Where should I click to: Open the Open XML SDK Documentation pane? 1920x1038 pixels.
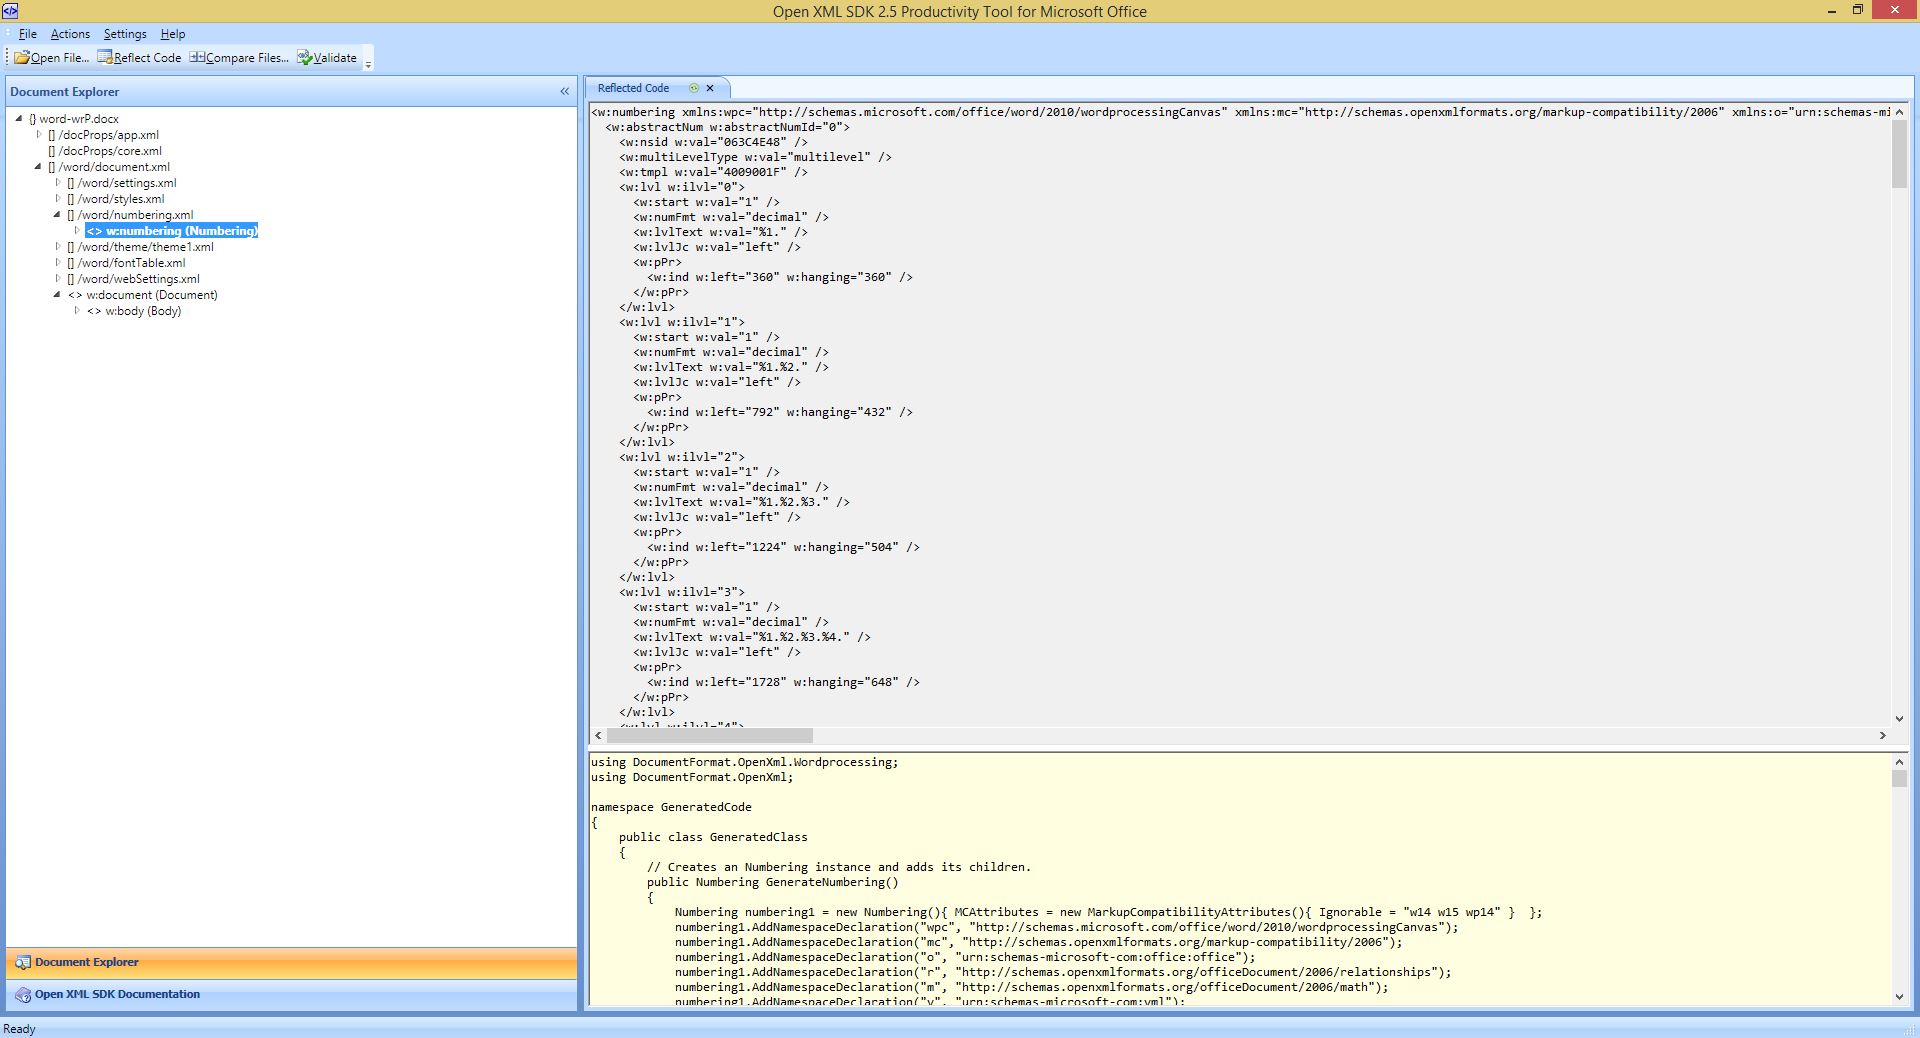click(x=292, y=994)
